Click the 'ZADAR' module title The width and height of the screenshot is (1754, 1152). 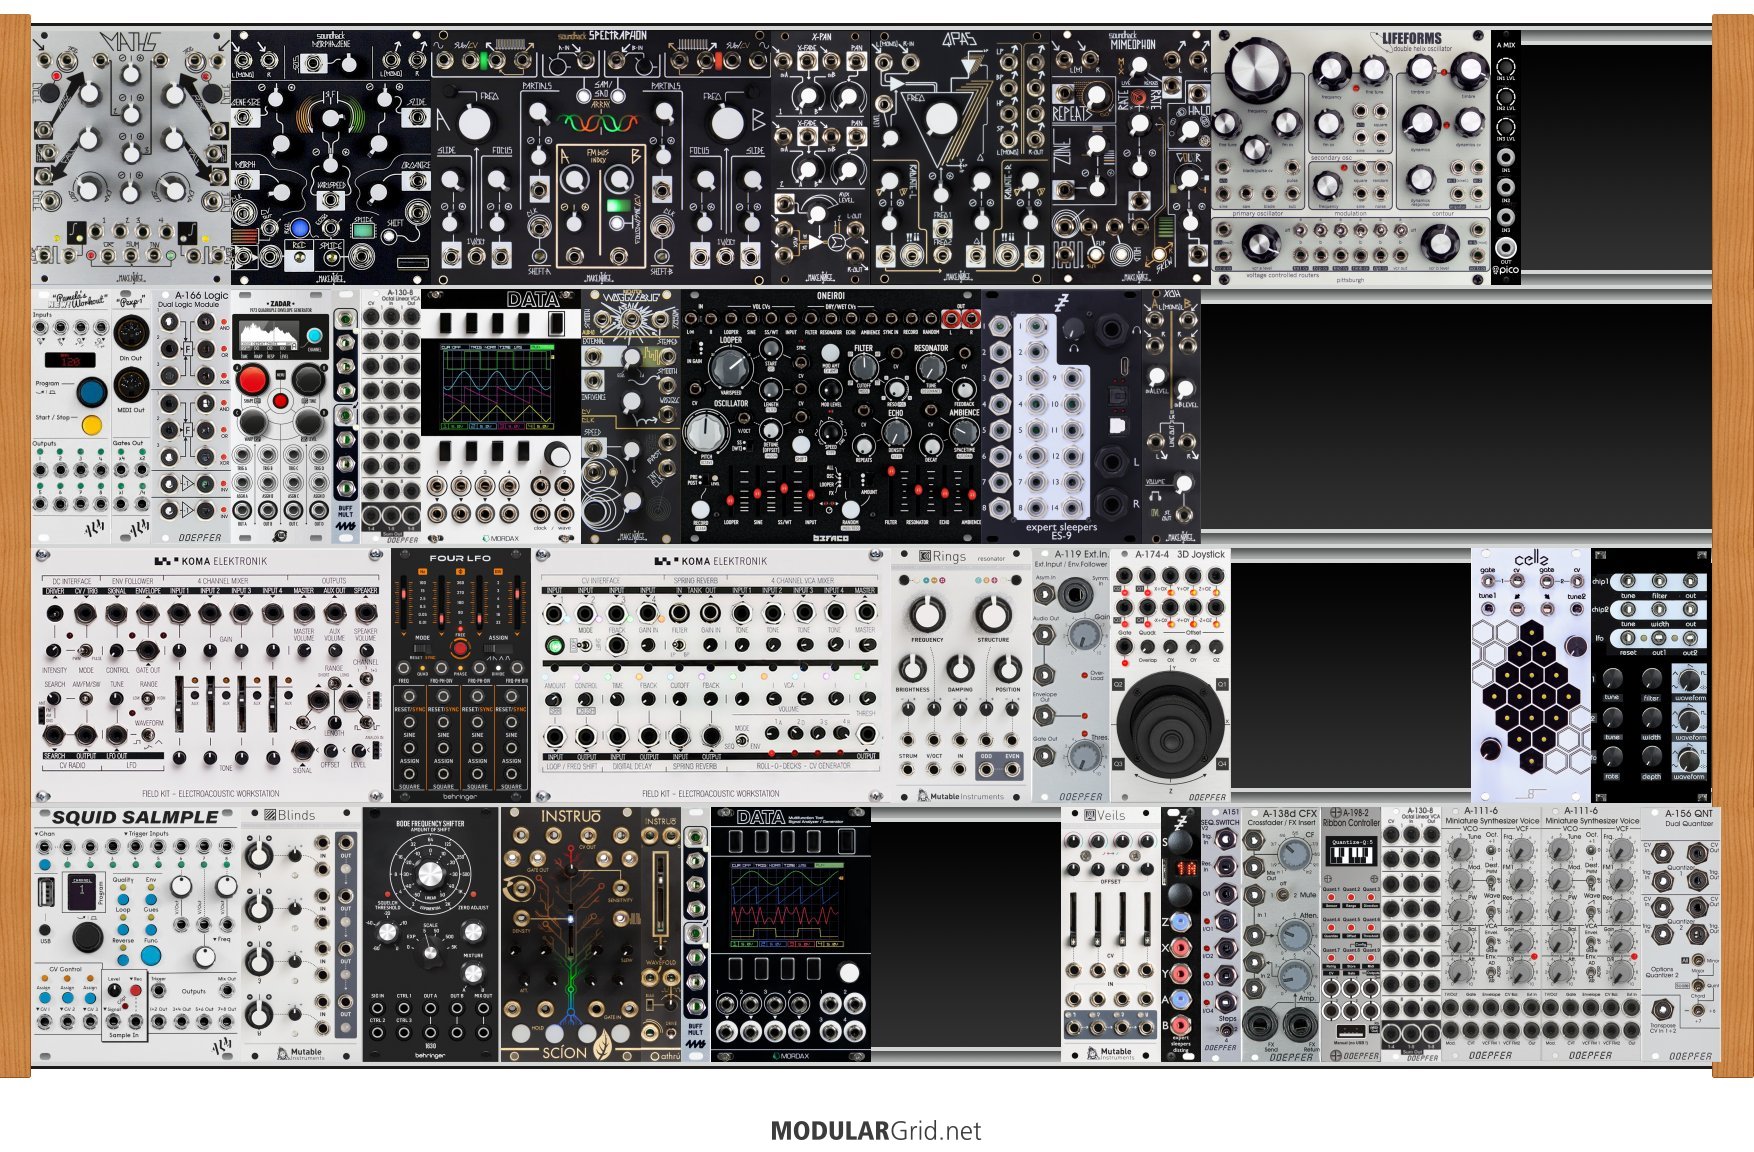coord(281,303)
